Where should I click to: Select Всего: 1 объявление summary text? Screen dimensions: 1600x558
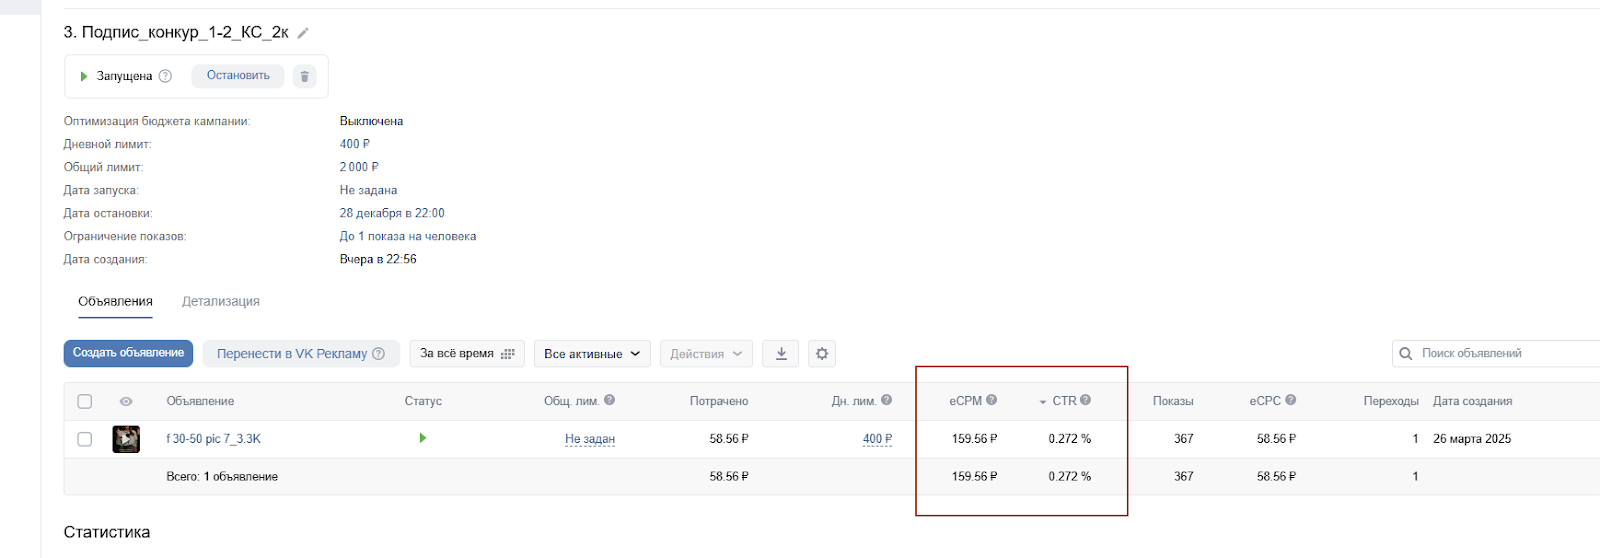pyautogui.click(x=222, y=477)
